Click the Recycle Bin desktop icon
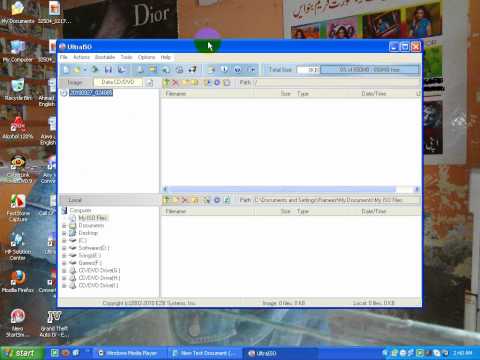 pyautogui.click(x=18, y=89)
